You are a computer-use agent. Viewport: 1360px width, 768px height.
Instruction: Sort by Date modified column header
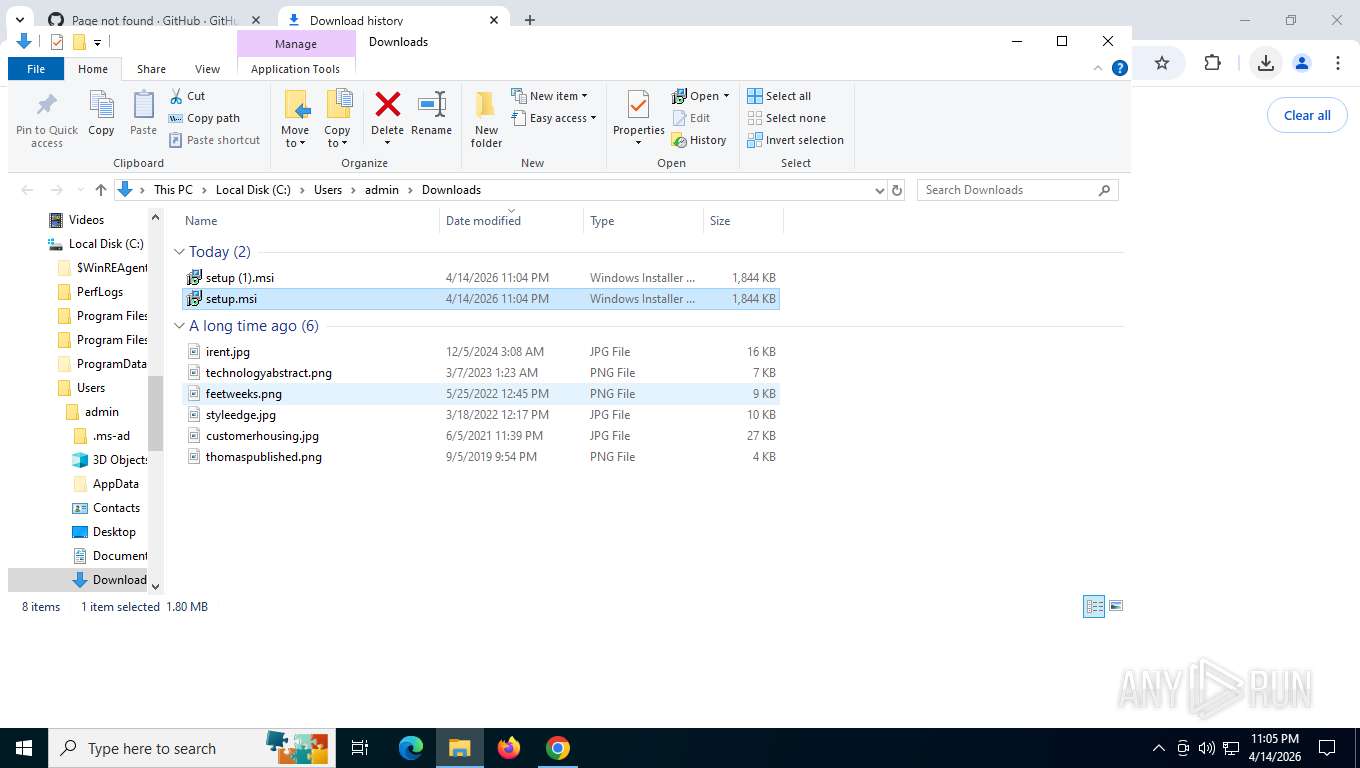483,221
